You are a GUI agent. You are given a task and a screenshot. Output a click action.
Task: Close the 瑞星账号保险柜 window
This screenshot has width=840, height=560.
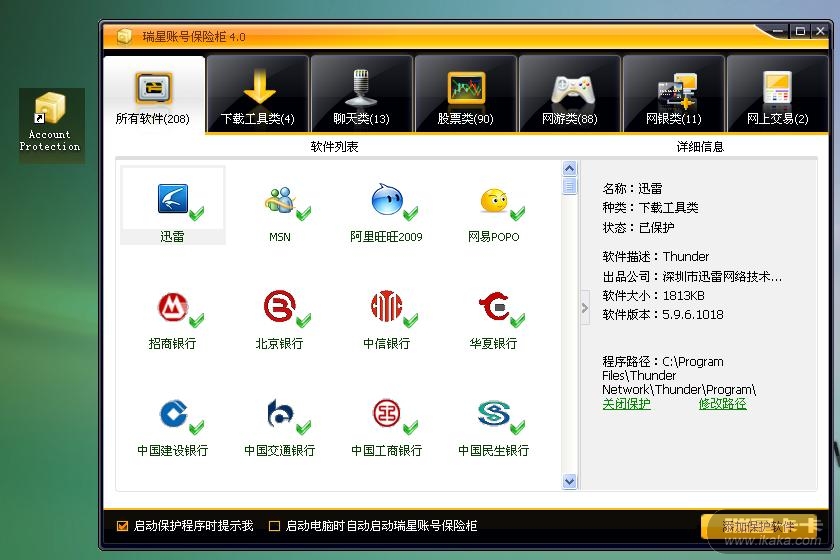click(820, 31)
